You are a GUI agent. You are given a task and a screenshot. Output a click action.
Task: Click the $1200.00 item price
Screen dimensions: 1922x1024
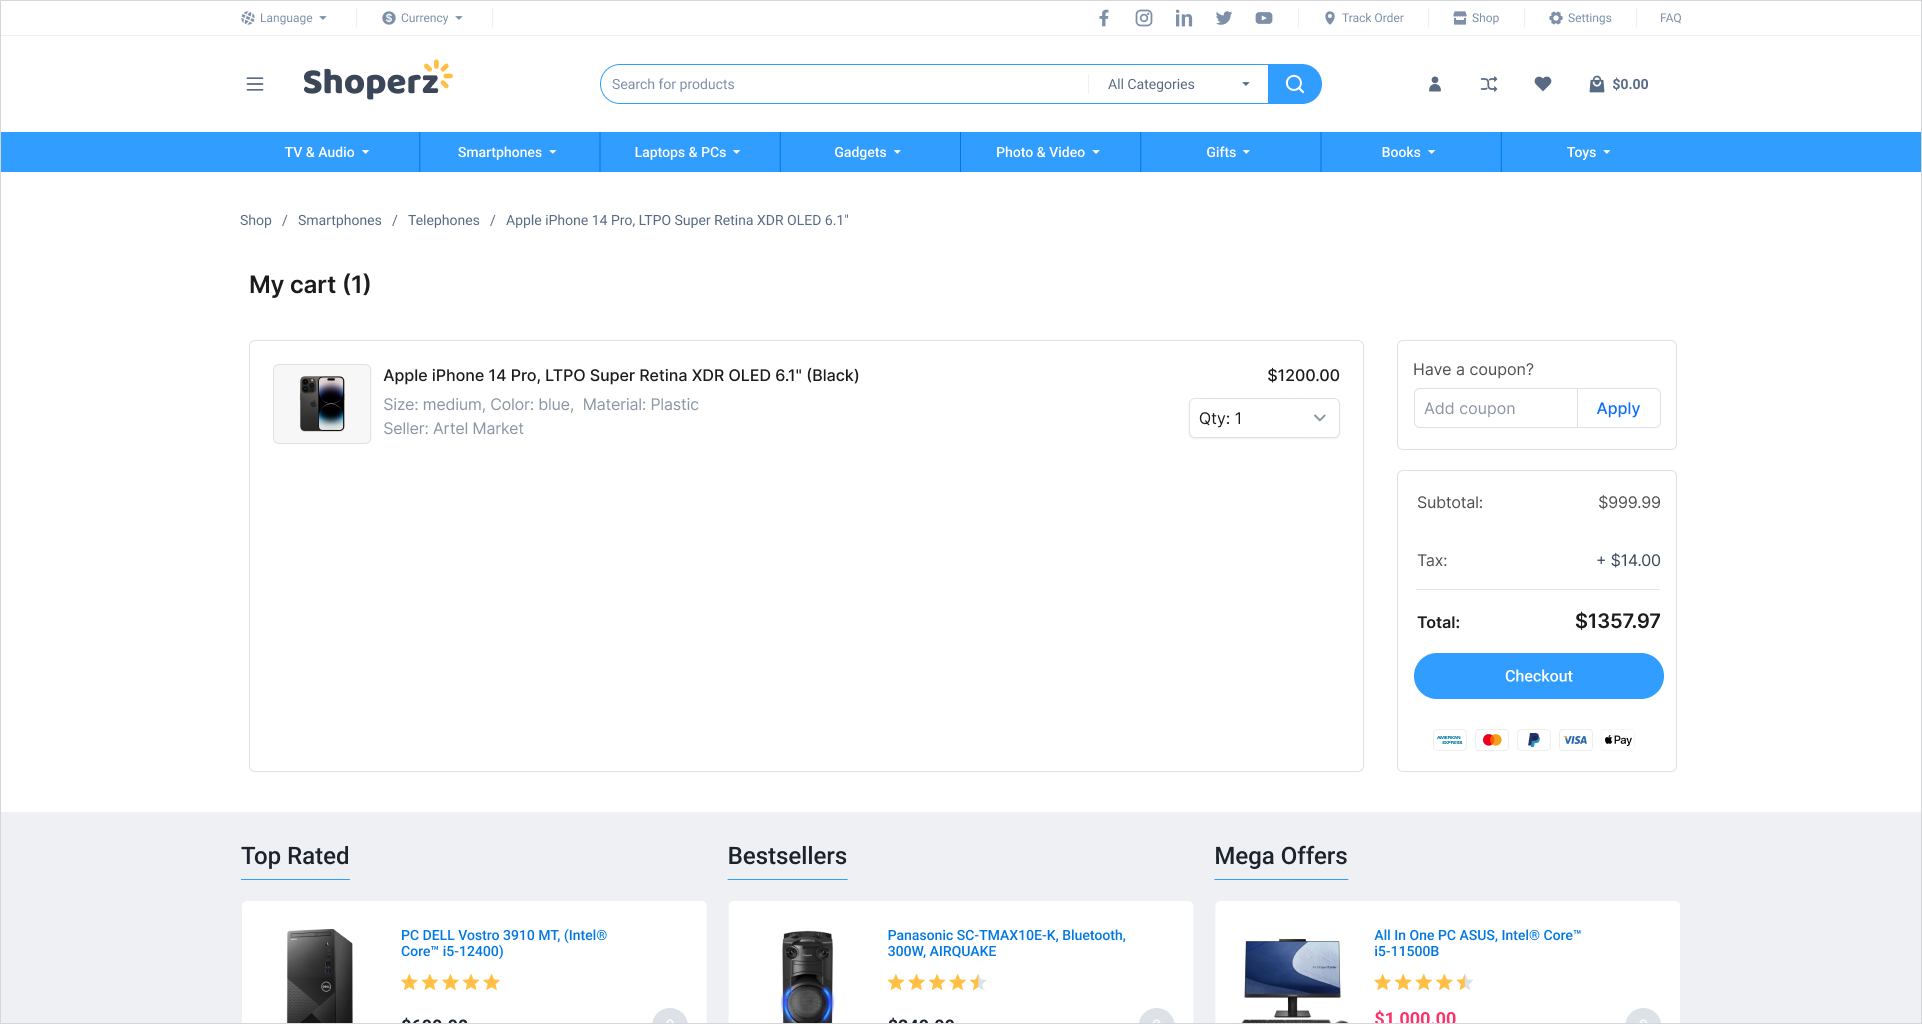(1303, 375)
